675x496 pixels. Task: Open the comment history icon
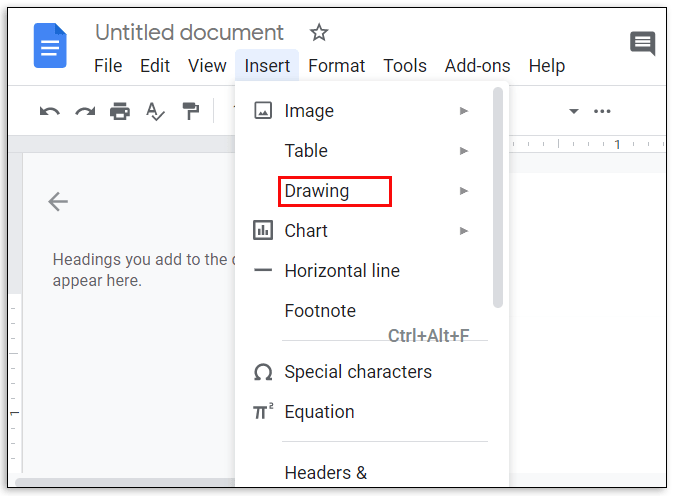(642, 43)
